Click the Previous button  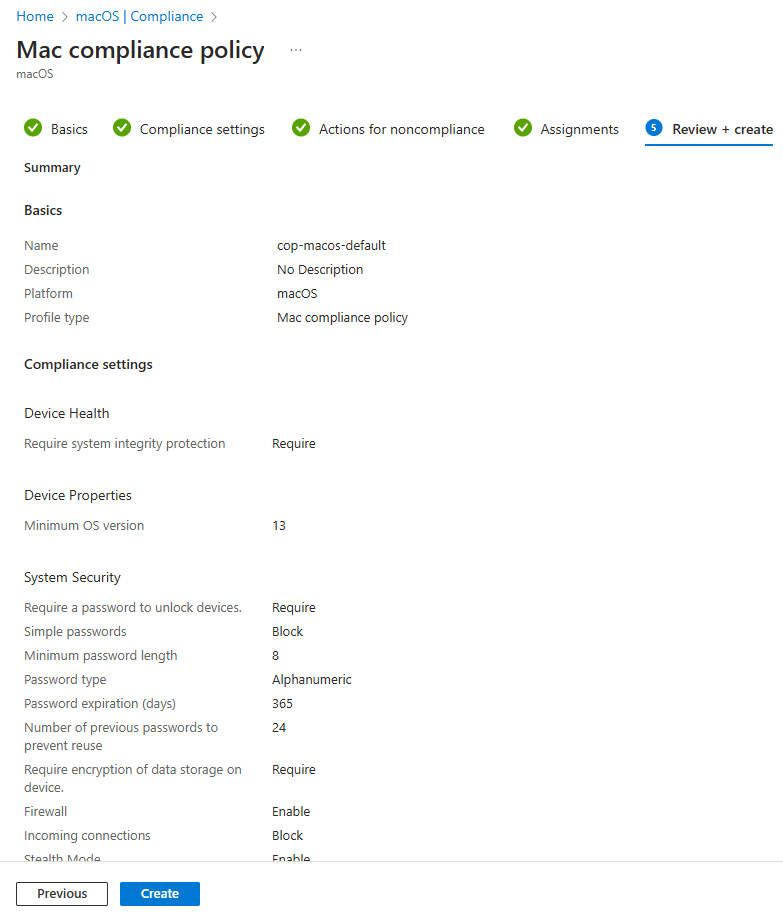[x=62, y=893]
